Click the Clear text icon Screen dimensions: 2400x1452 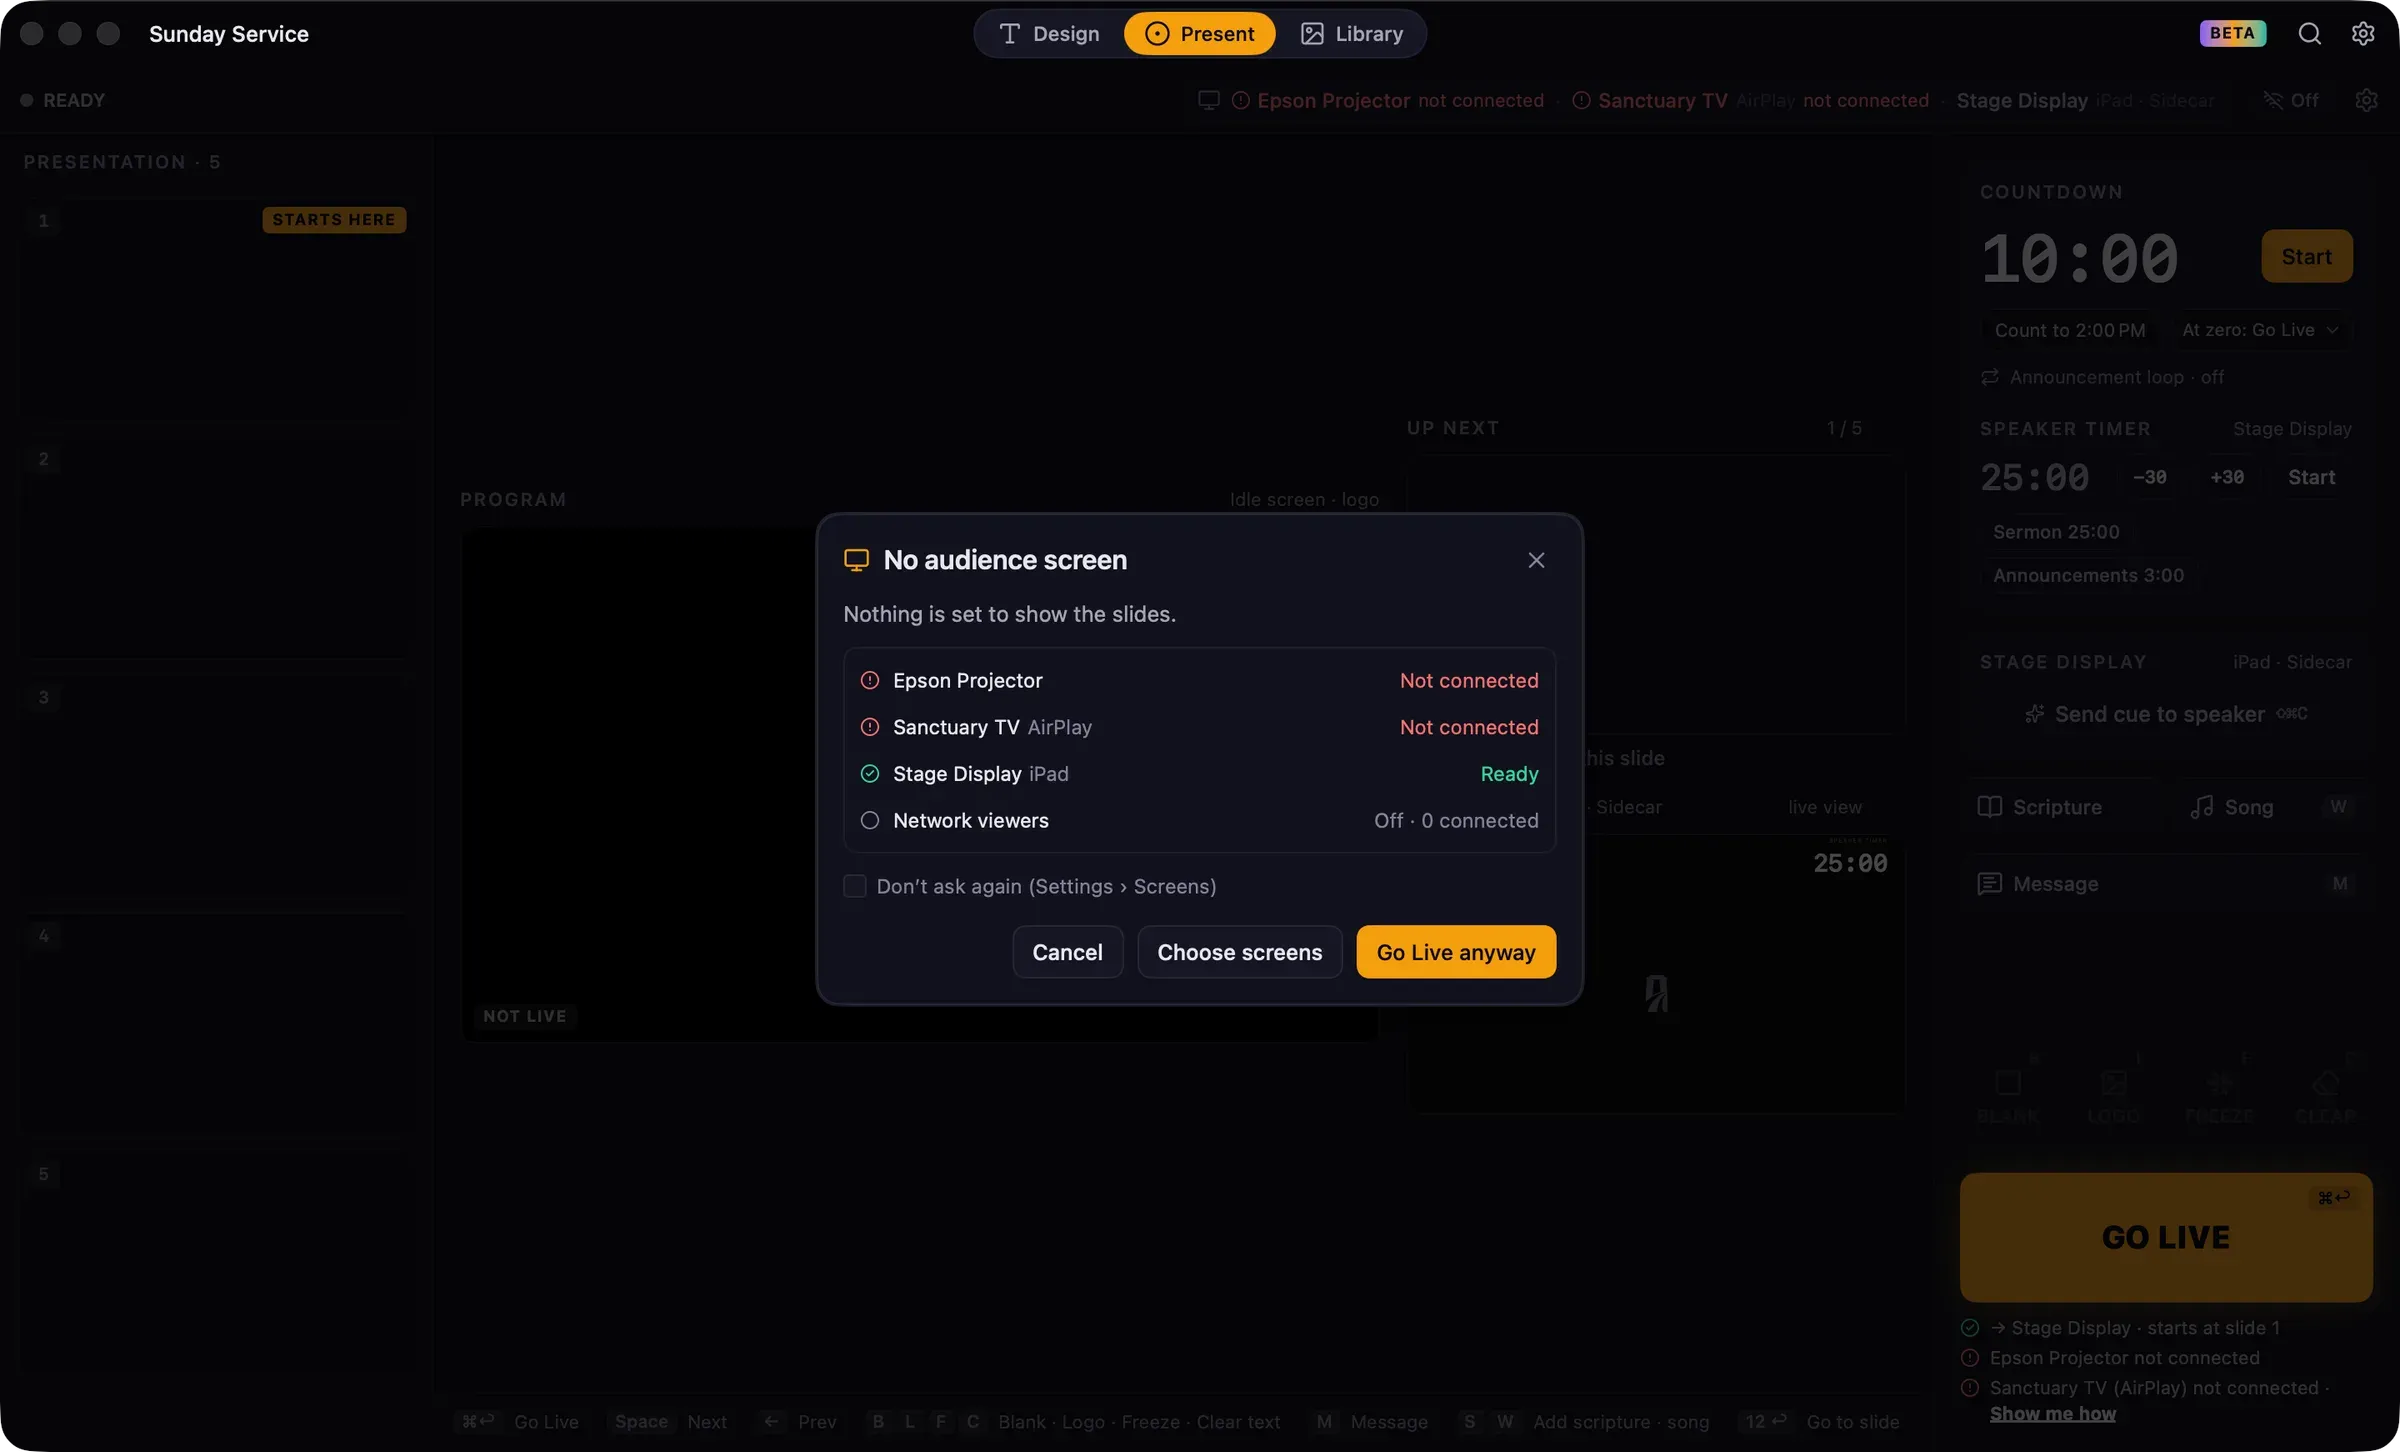tap(2325, 1083)
